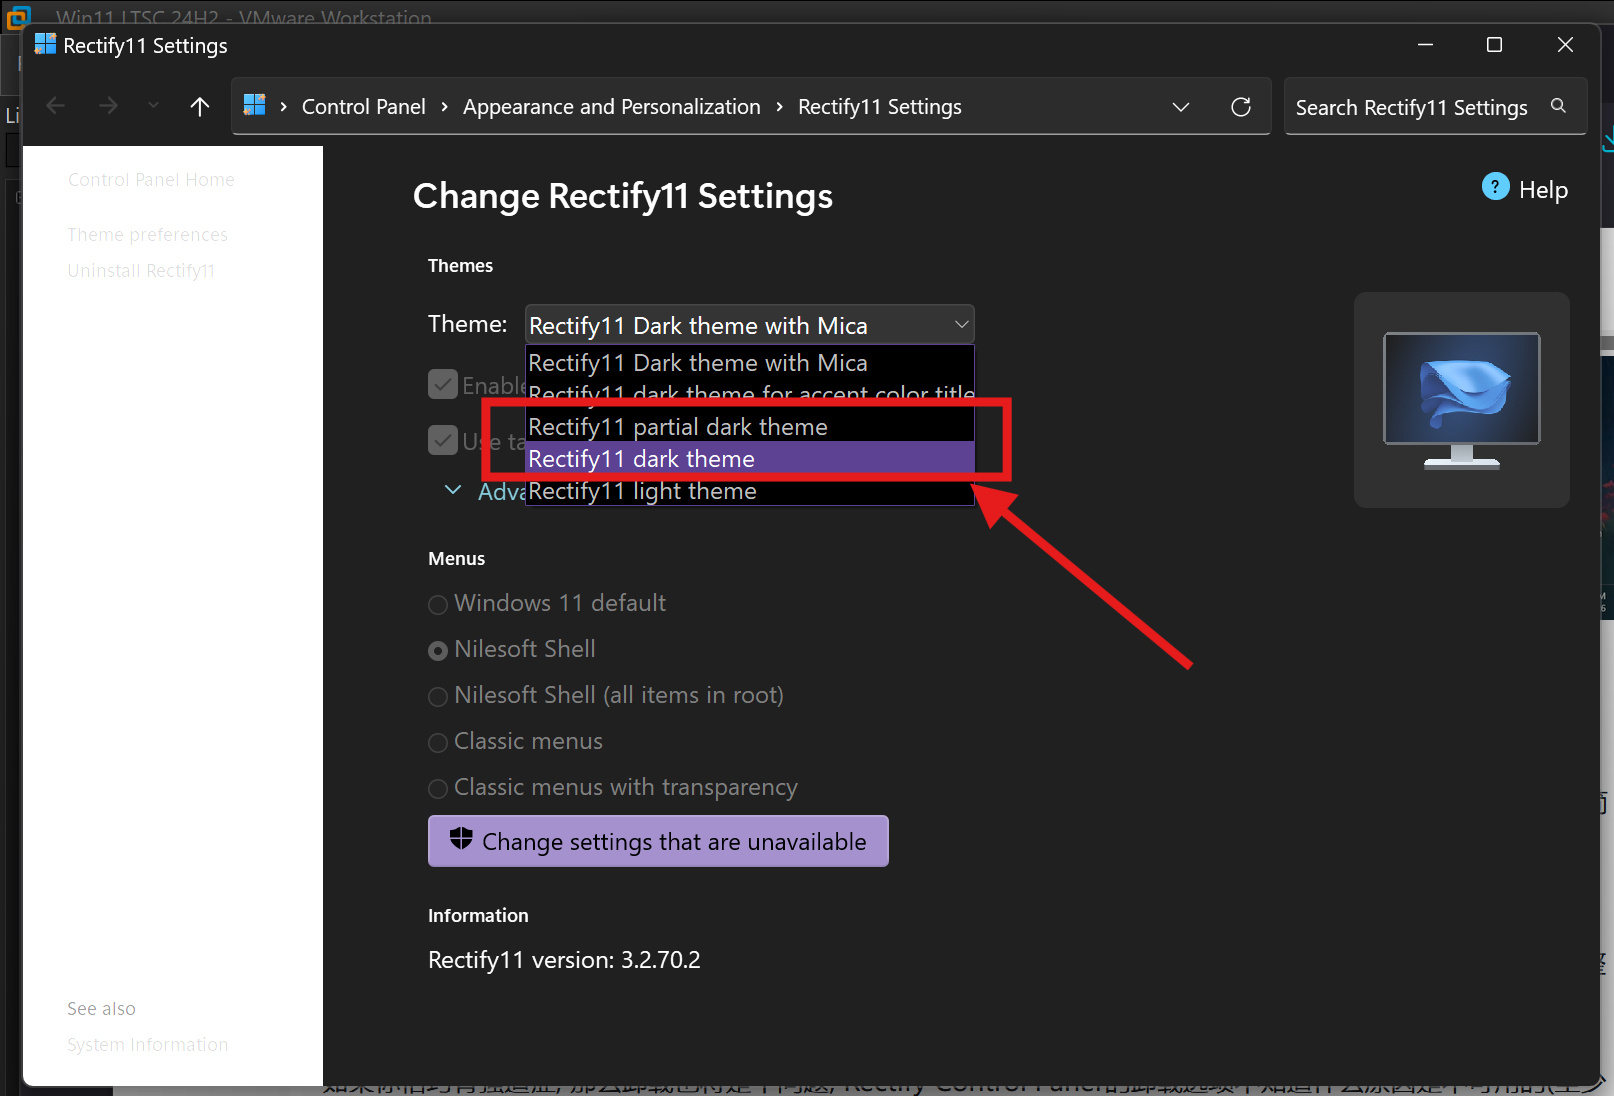Expand chevron after Control Panel breadcrumb
The image size is (1614, 1096).
(x=444, y=106)
